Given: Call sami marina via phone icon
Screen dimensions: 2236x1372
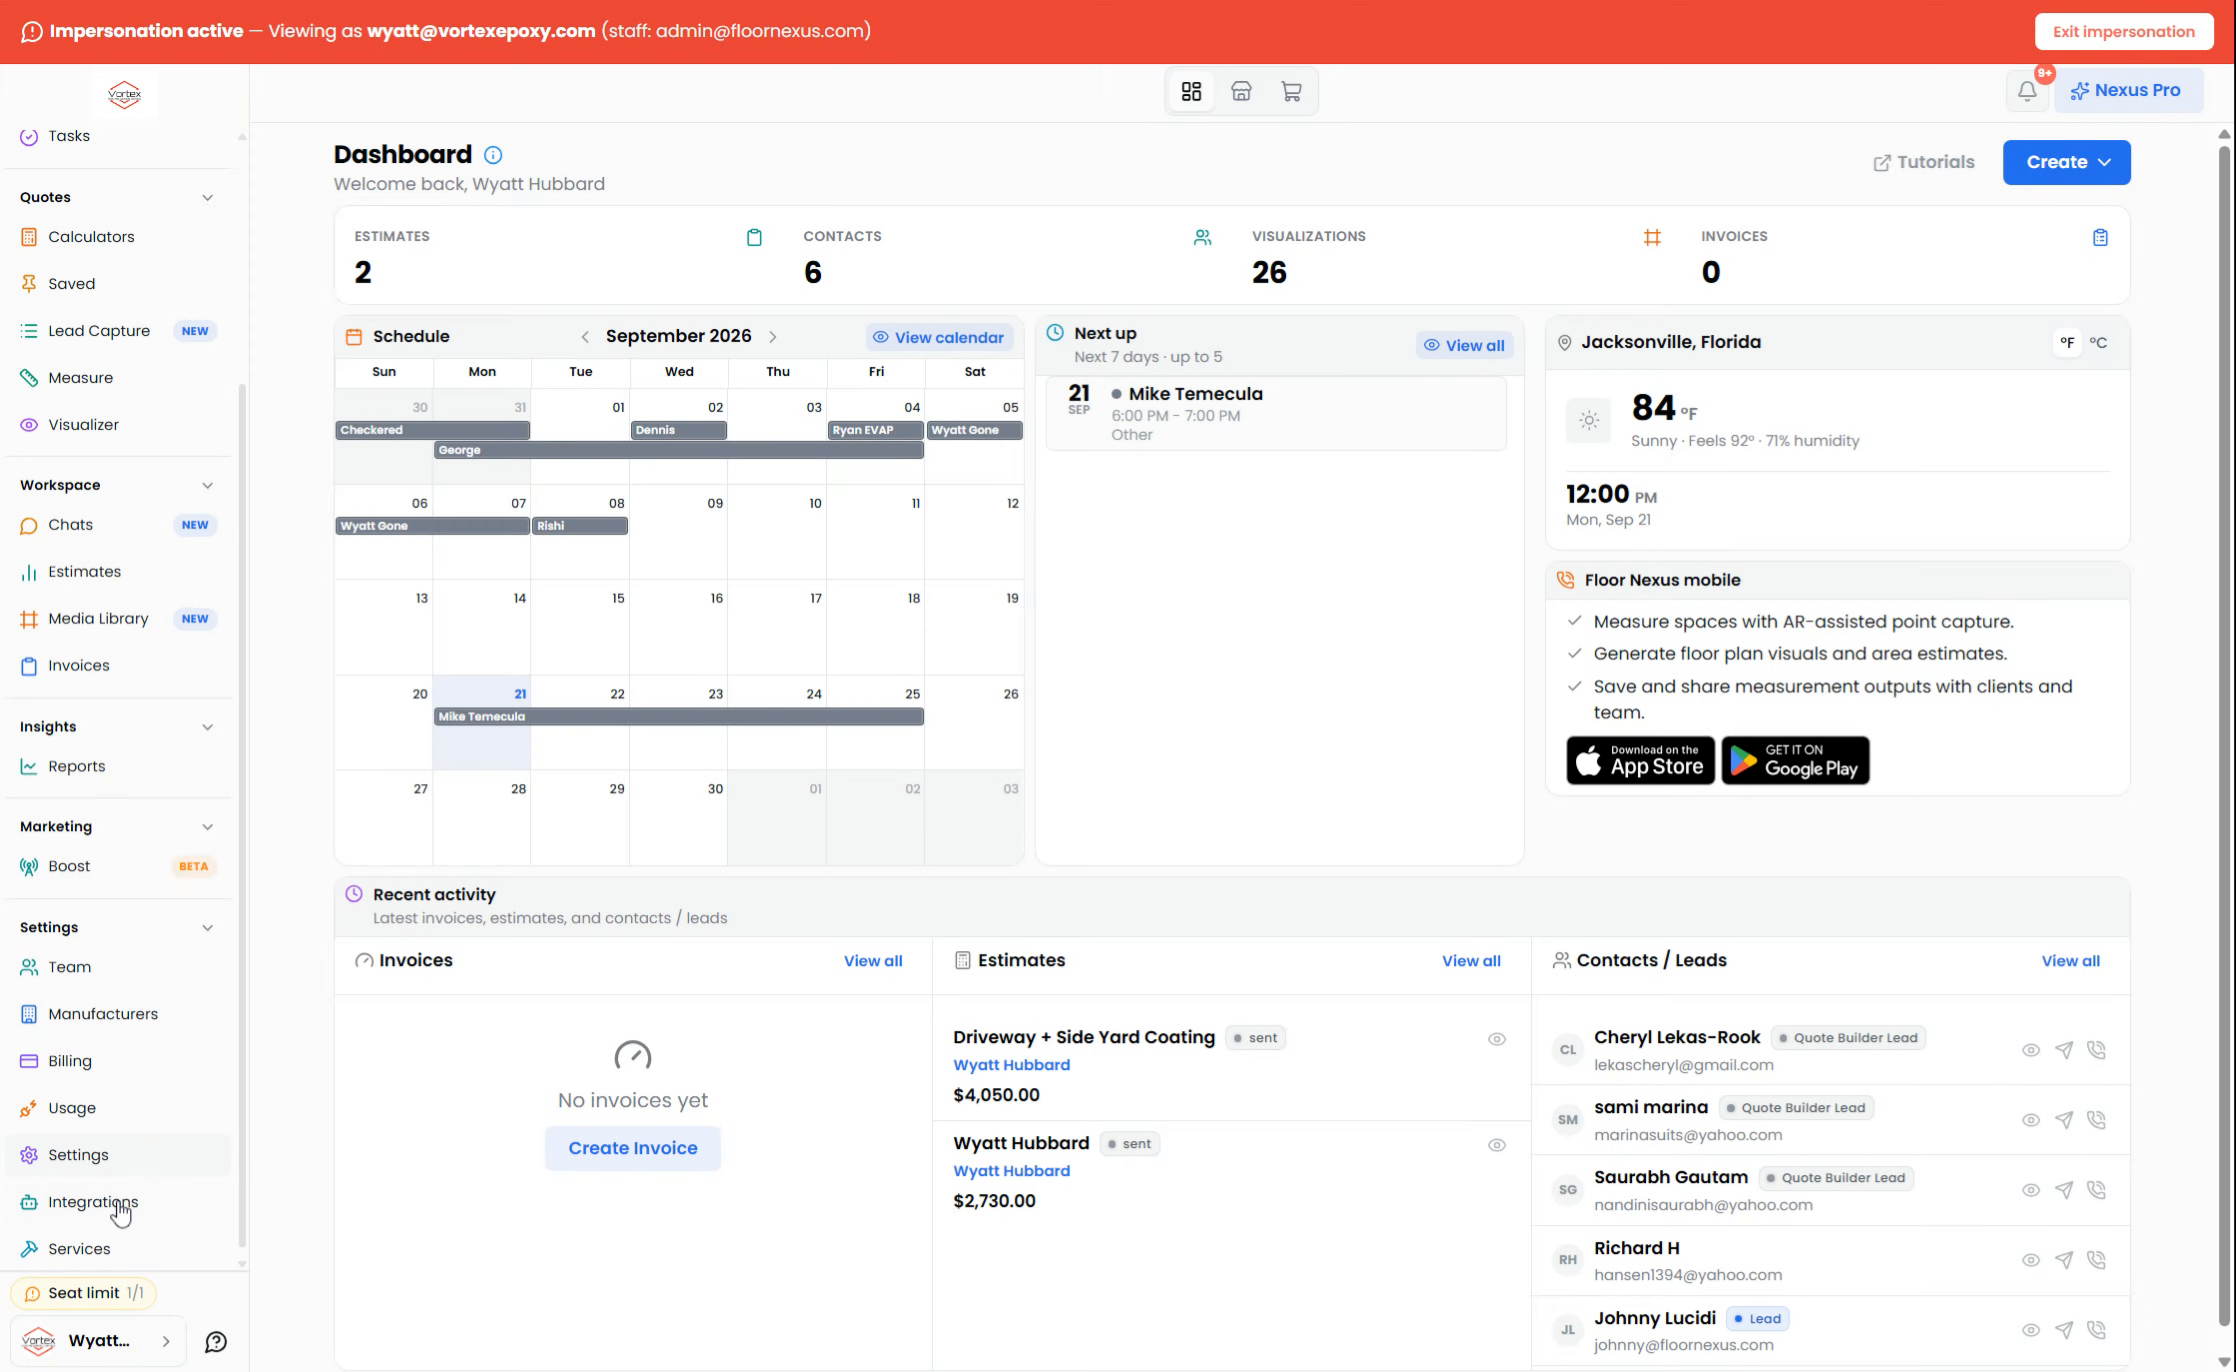Looking at the screenshot, I should click(x=2097, y=1120).
